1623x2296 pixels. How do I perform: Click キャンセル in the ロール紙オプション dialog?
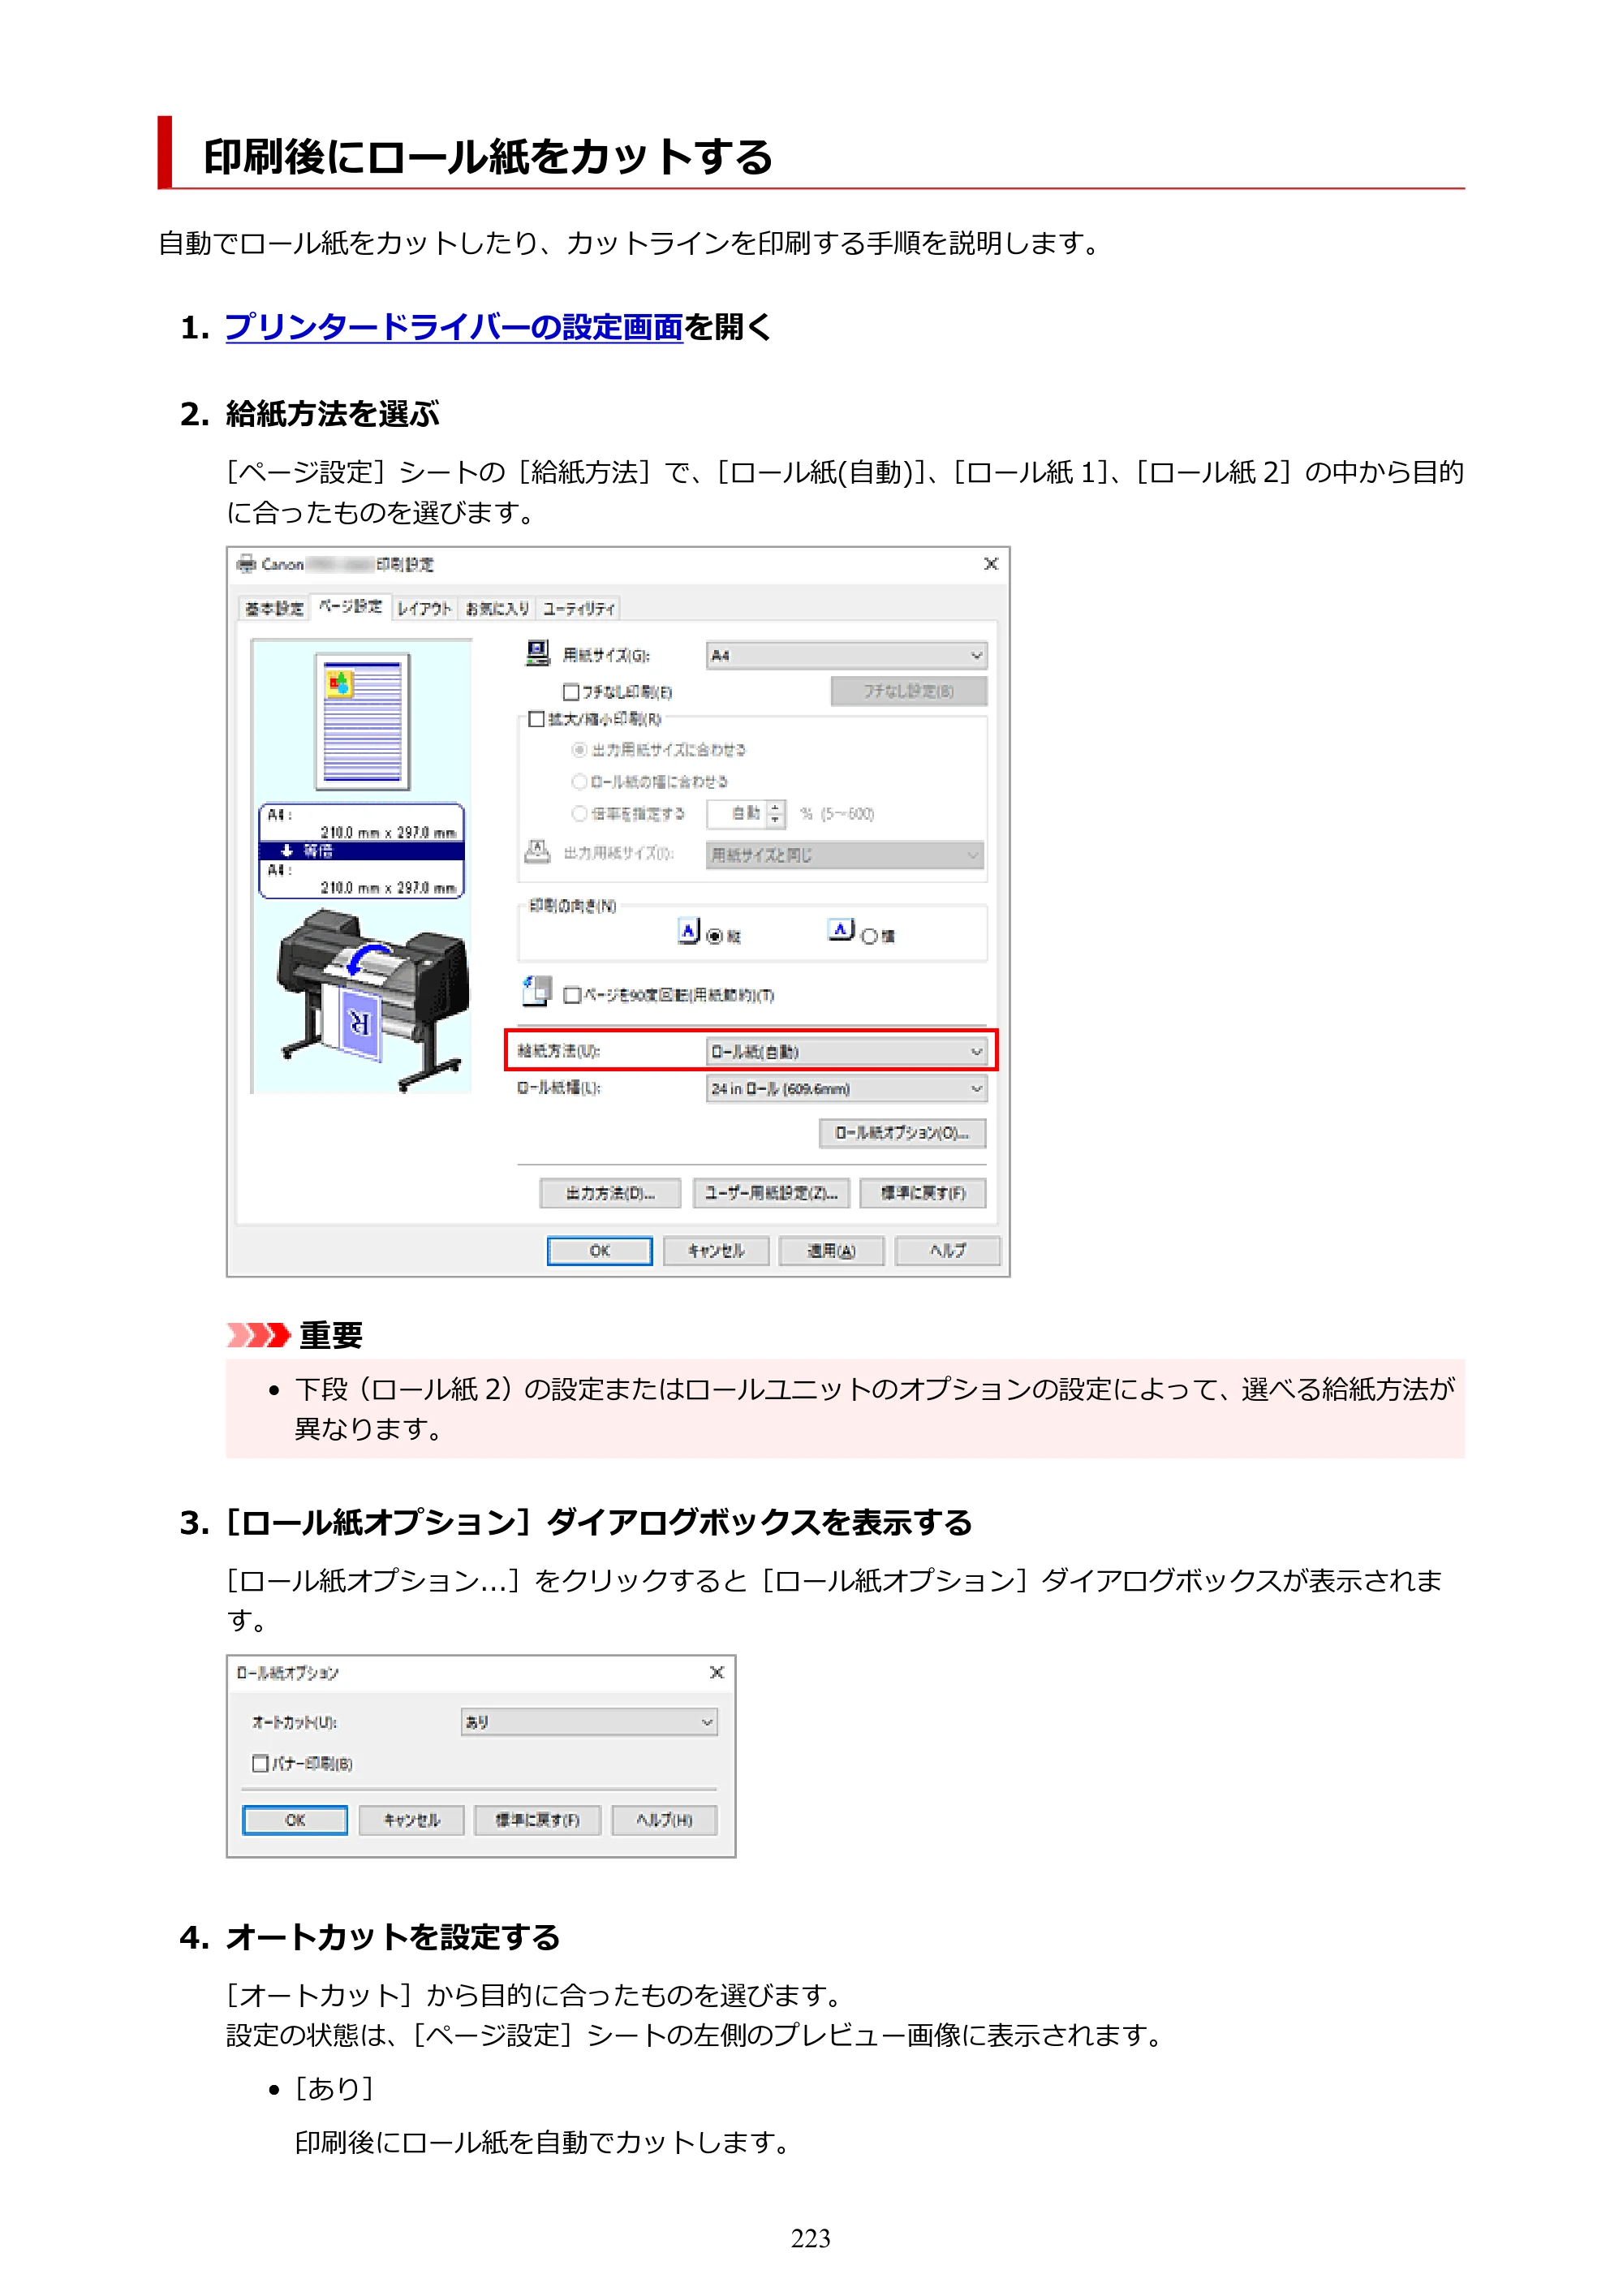[x=412, y=1820]
